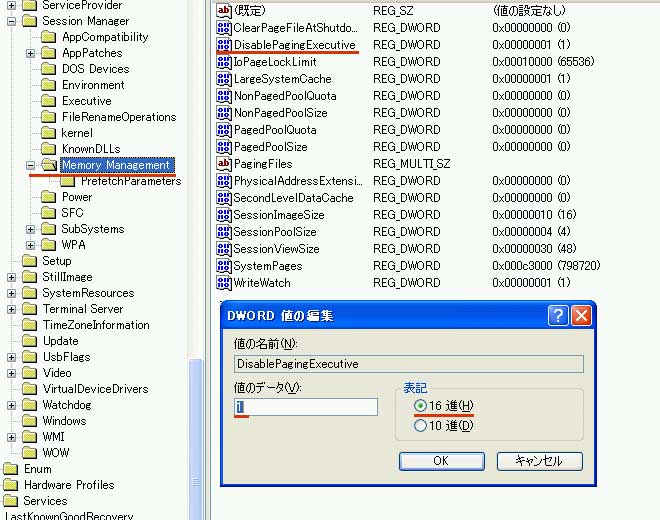
Task: Click OK in the DWORD edit dialog
Action: click(442, 461)
